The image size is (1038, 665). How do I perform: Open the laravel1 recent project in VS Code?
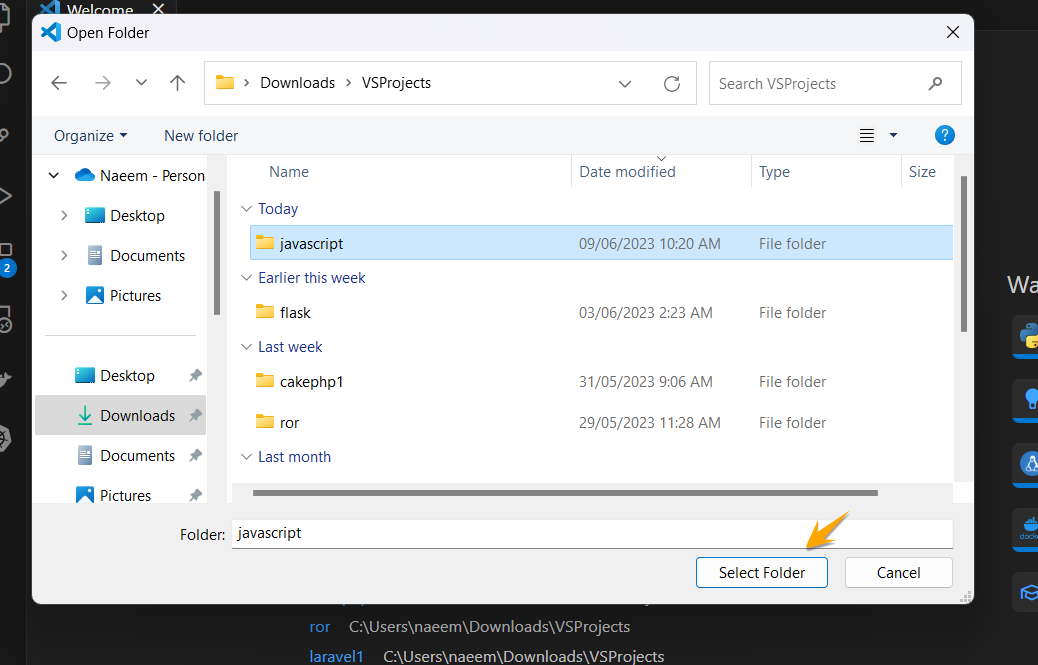(336, 656)
